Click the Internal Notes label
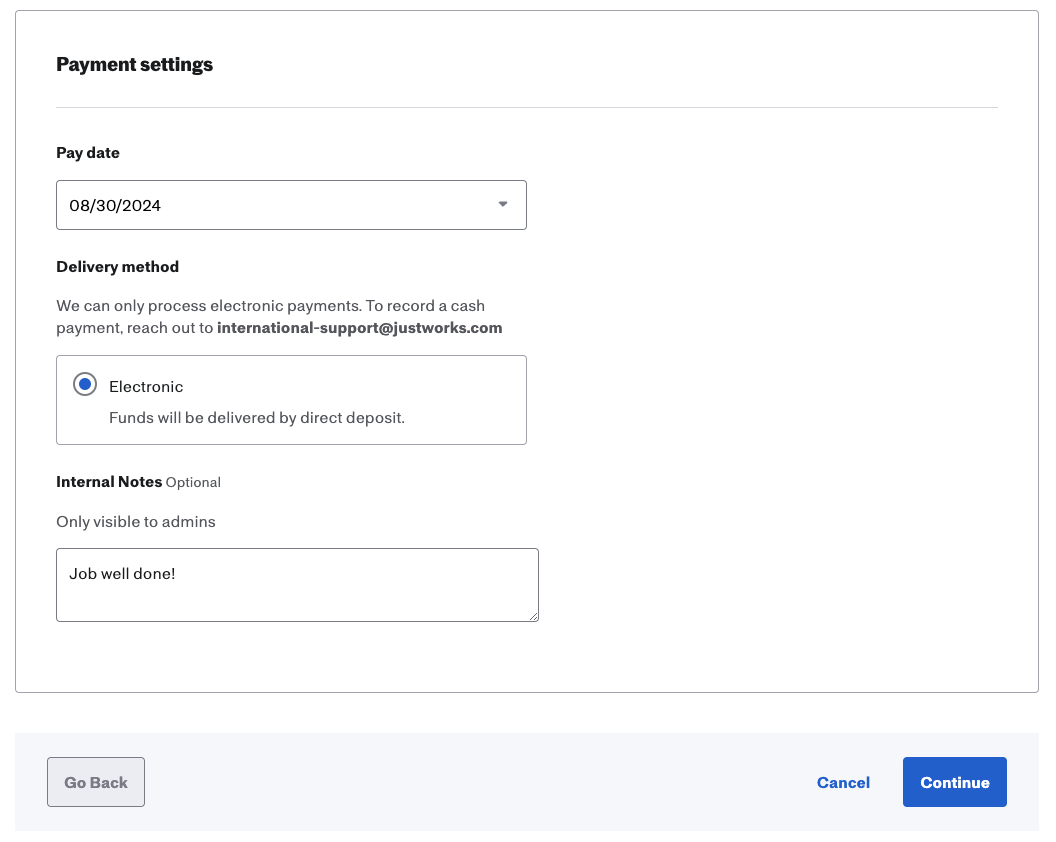 [x=109, y=482]
